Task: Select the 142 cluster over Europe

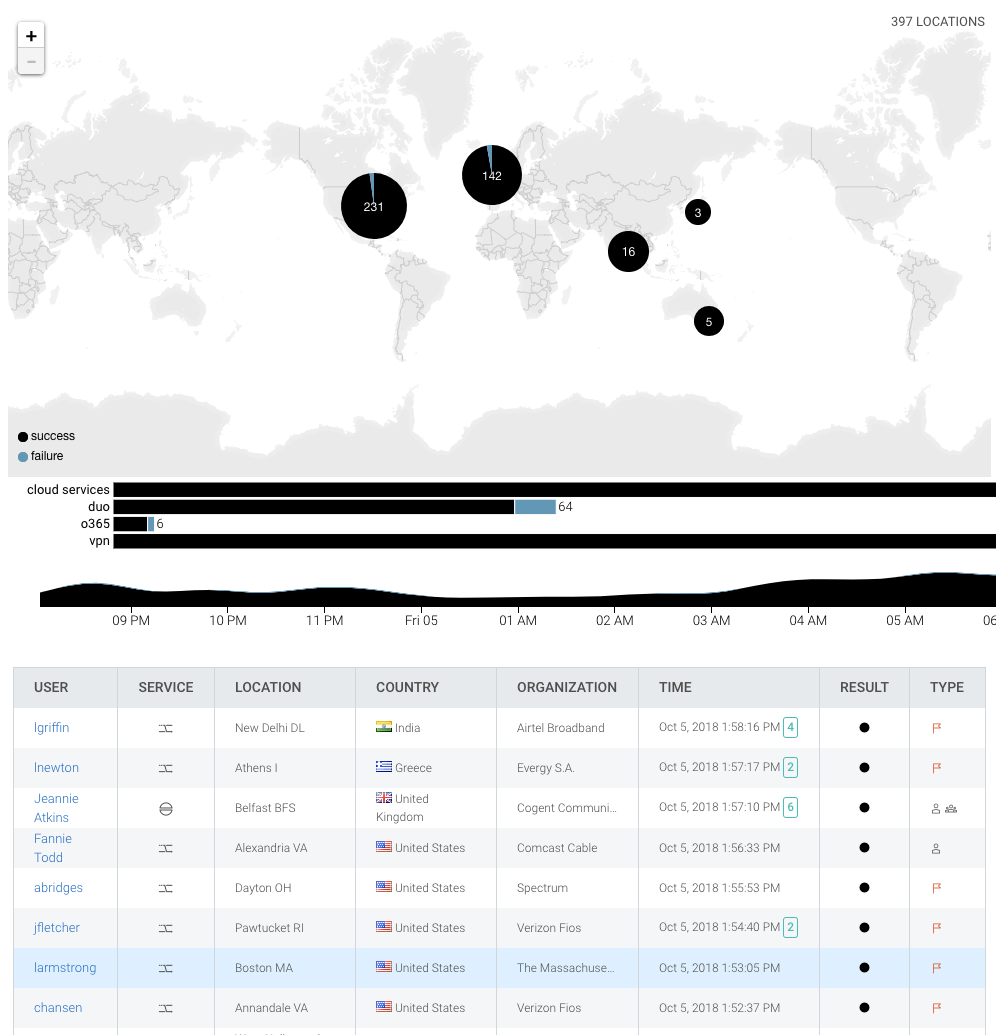Action: (x=492, y=175)
